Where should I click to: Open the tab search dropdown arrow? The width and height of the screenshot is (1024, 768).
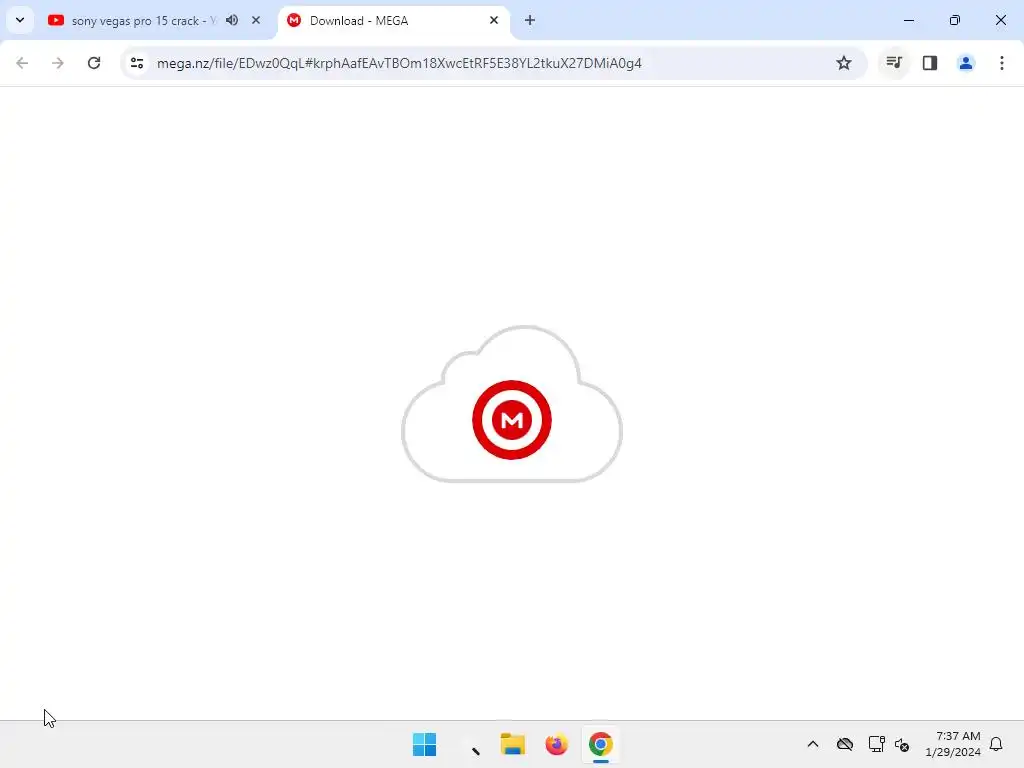20,20
